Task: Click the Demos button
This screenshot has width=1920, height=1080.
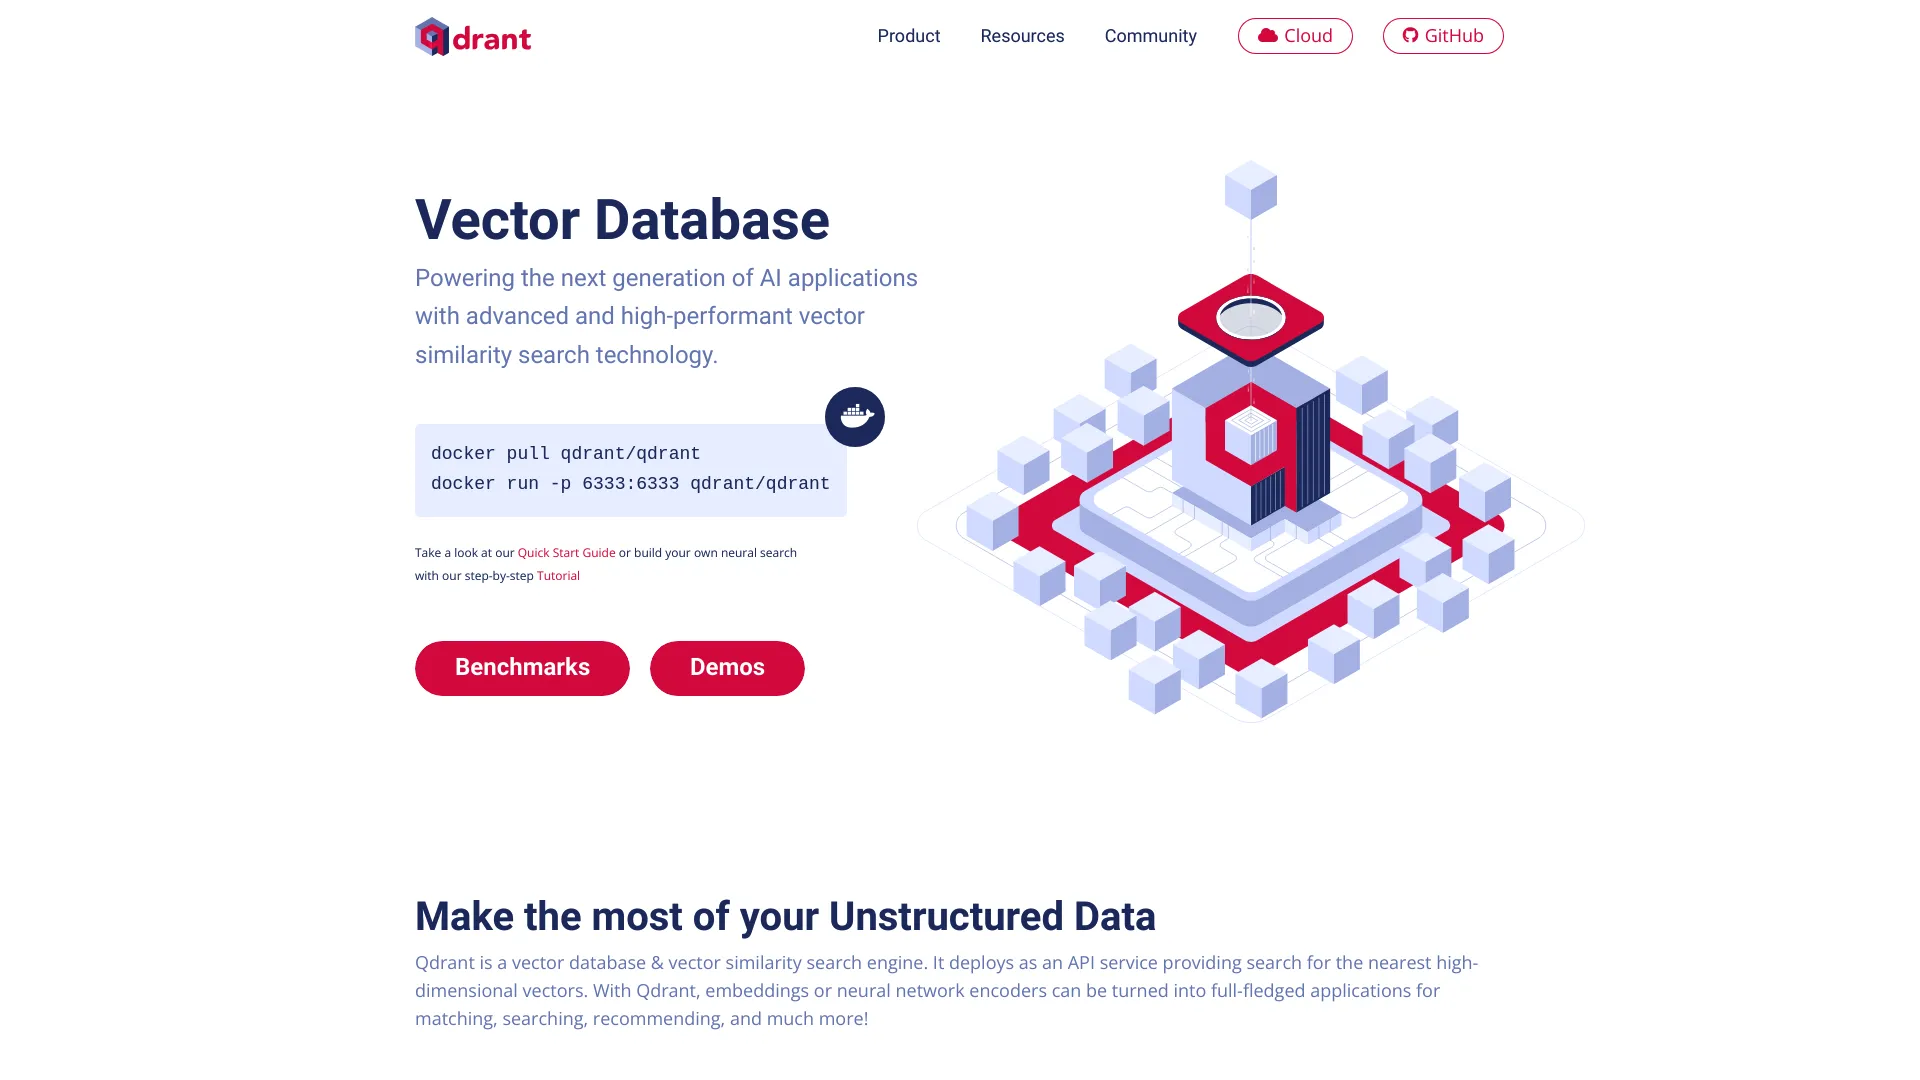Action: 727,667
